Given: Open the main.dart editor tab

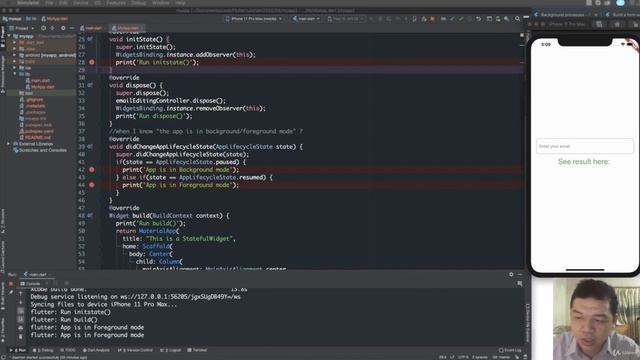Looking at the screenshot, I should pos(93,28).
